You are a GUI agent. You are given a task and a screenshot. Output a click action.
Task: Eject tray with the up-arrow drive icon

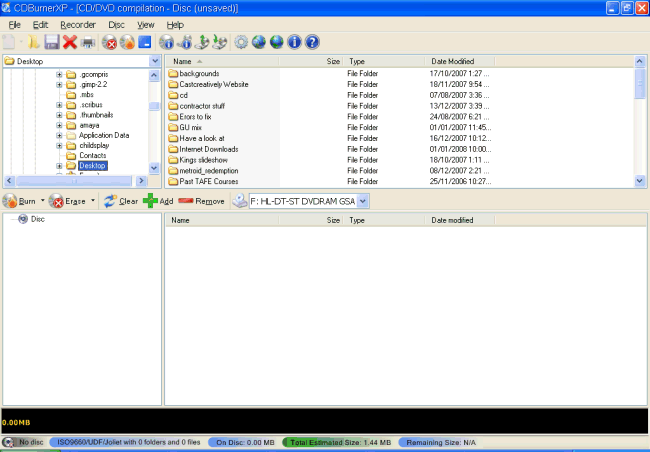tap(202, 42)
